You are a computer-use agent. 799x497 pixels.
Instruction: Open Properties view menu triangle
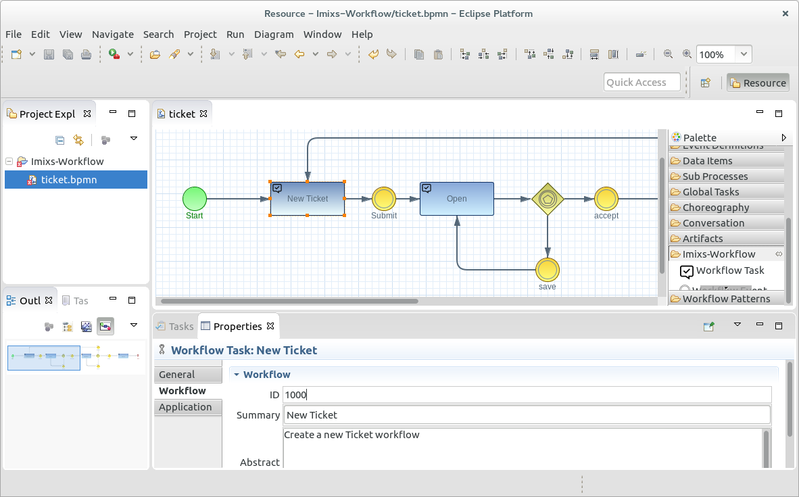[737, 324]
